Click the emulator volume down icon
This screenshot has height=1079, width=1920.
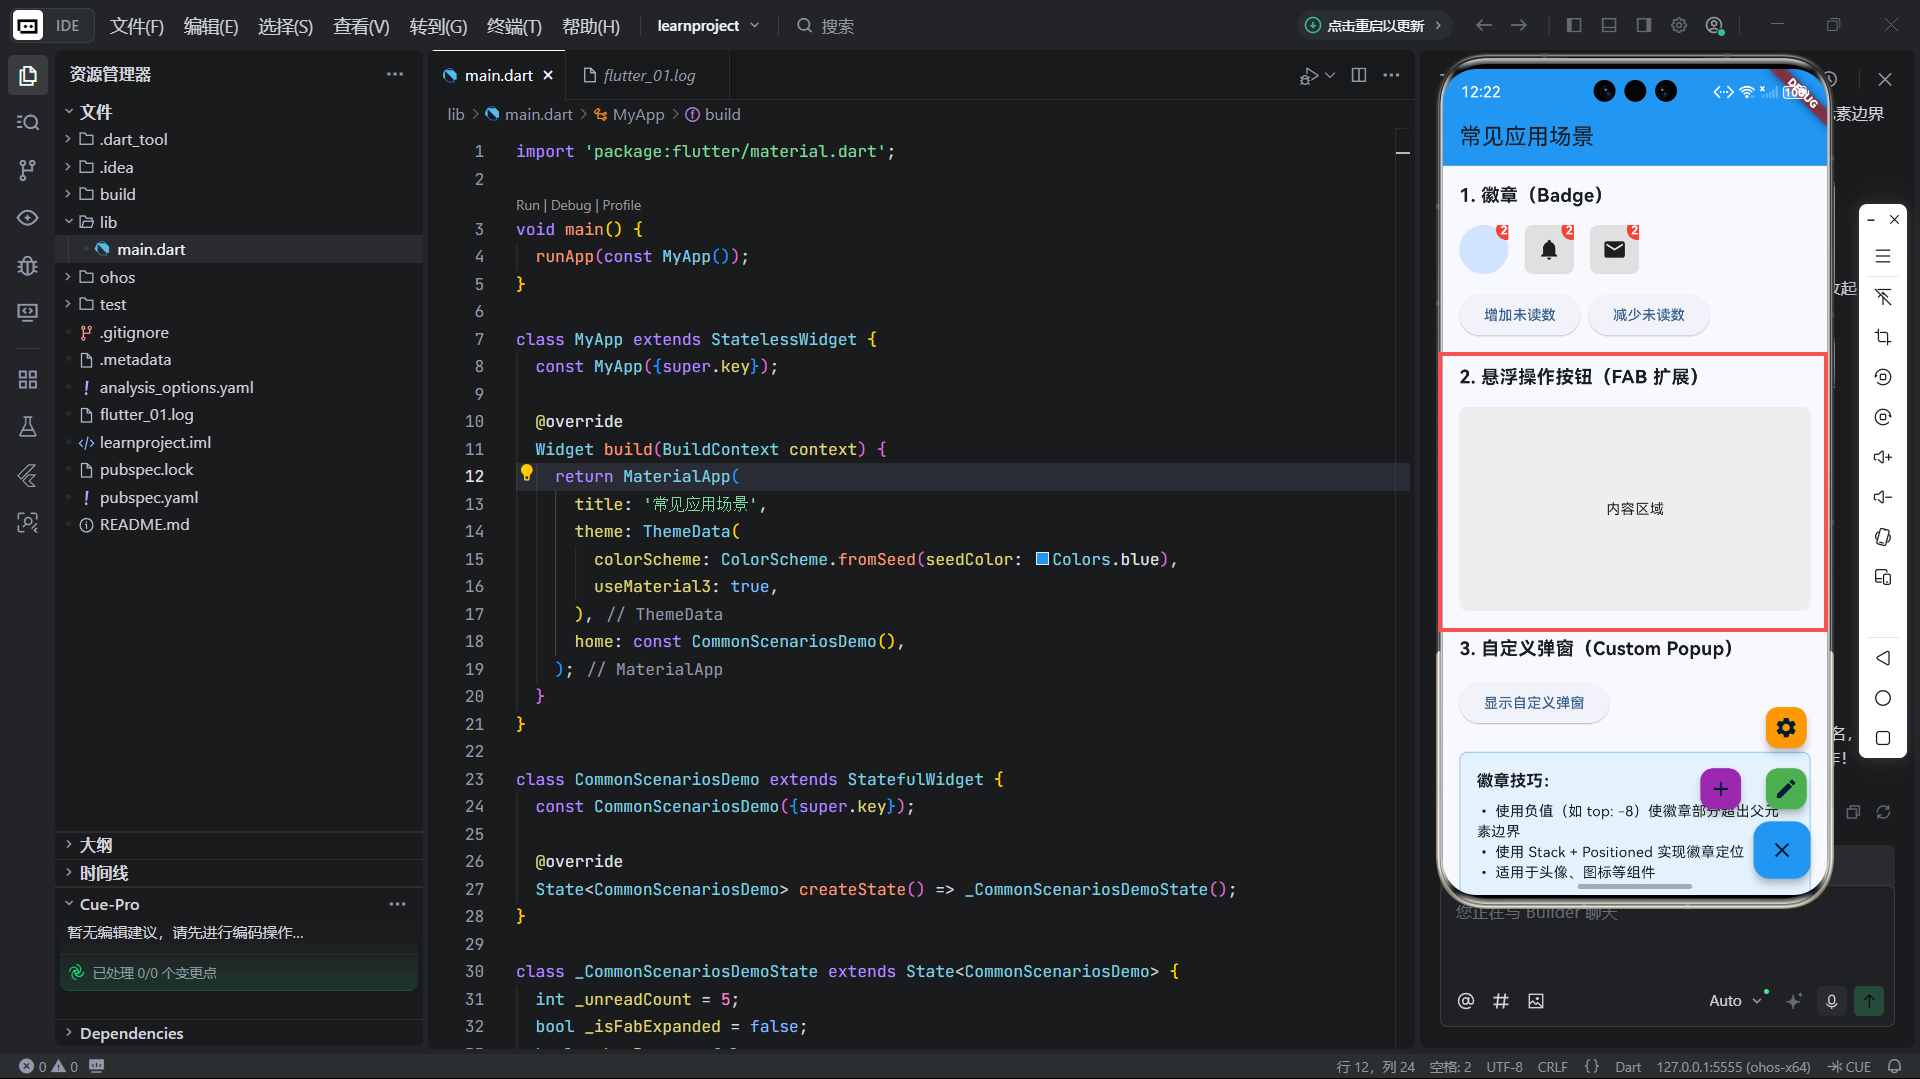point(1883,497)
